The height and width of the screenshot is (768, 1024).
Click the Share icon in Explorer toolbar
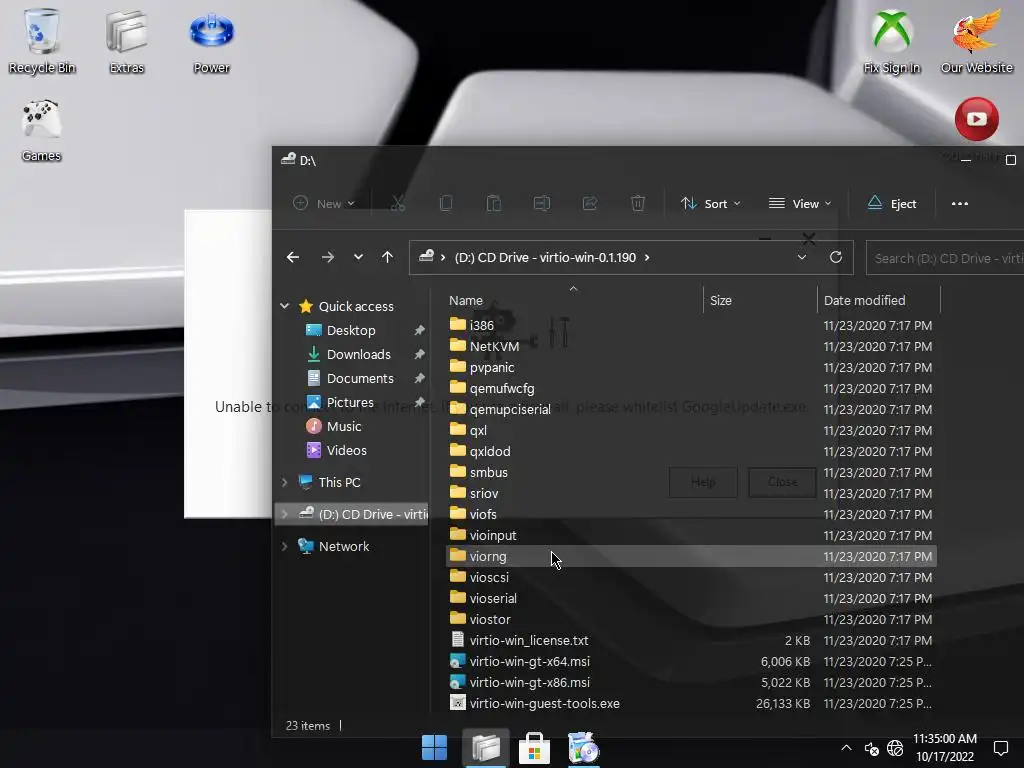click(x=590, y=204)
